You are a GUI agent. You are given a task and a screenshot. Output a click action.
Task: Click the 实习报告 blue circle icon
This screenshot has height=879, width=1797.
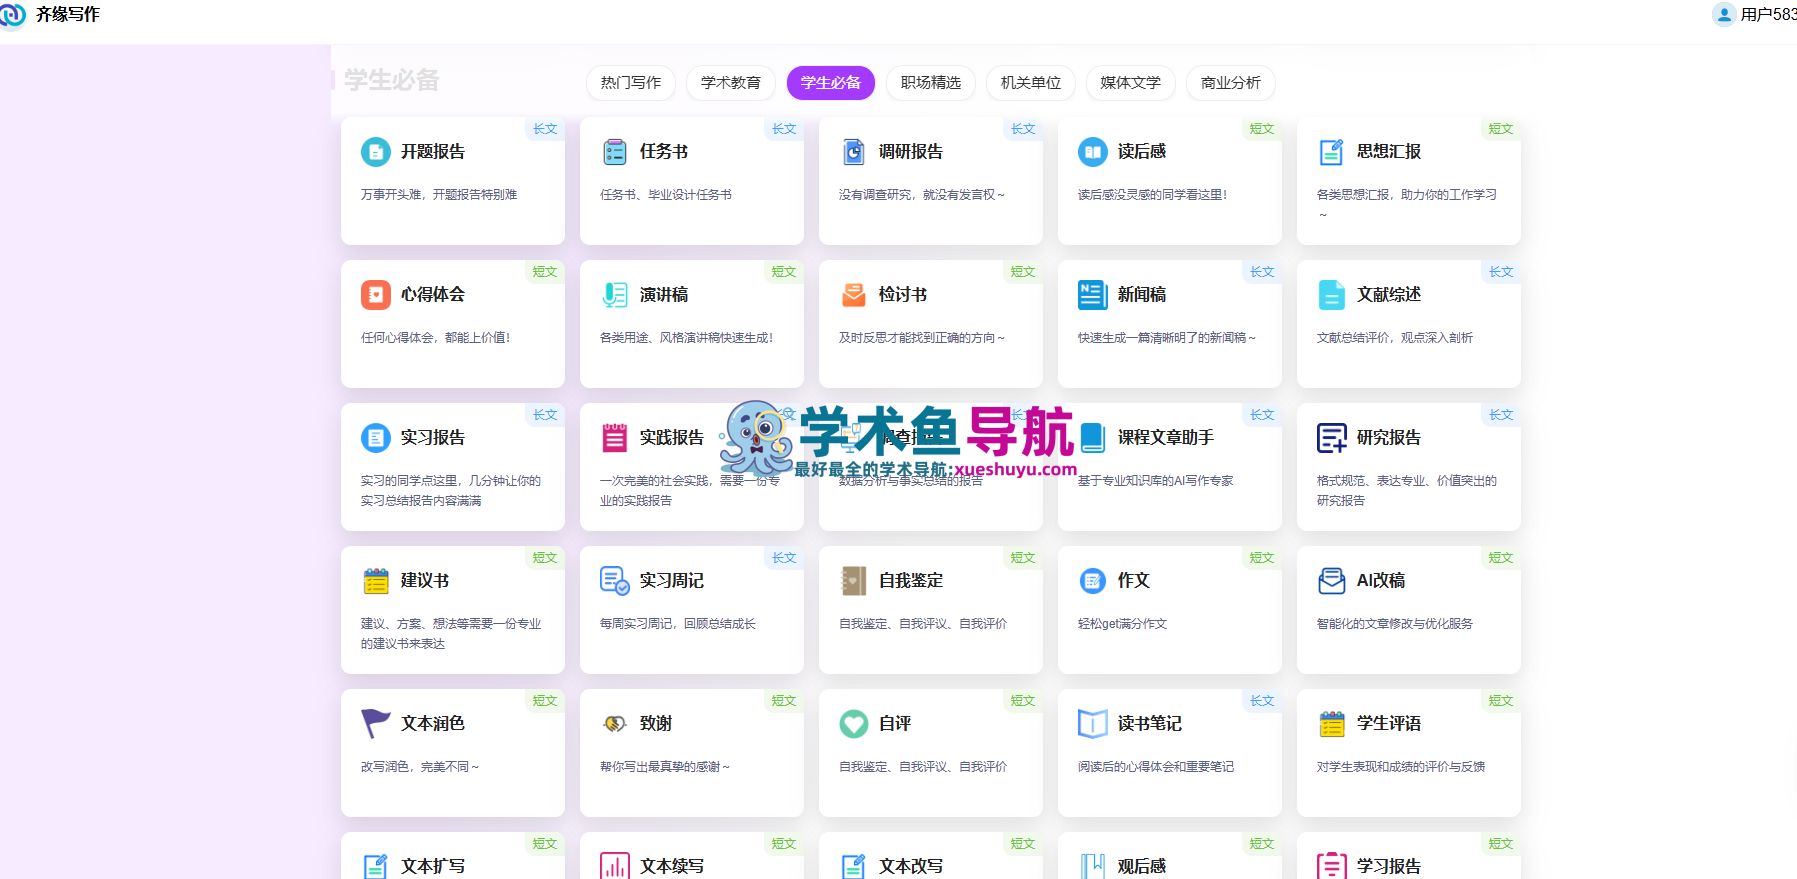[376, 438]
